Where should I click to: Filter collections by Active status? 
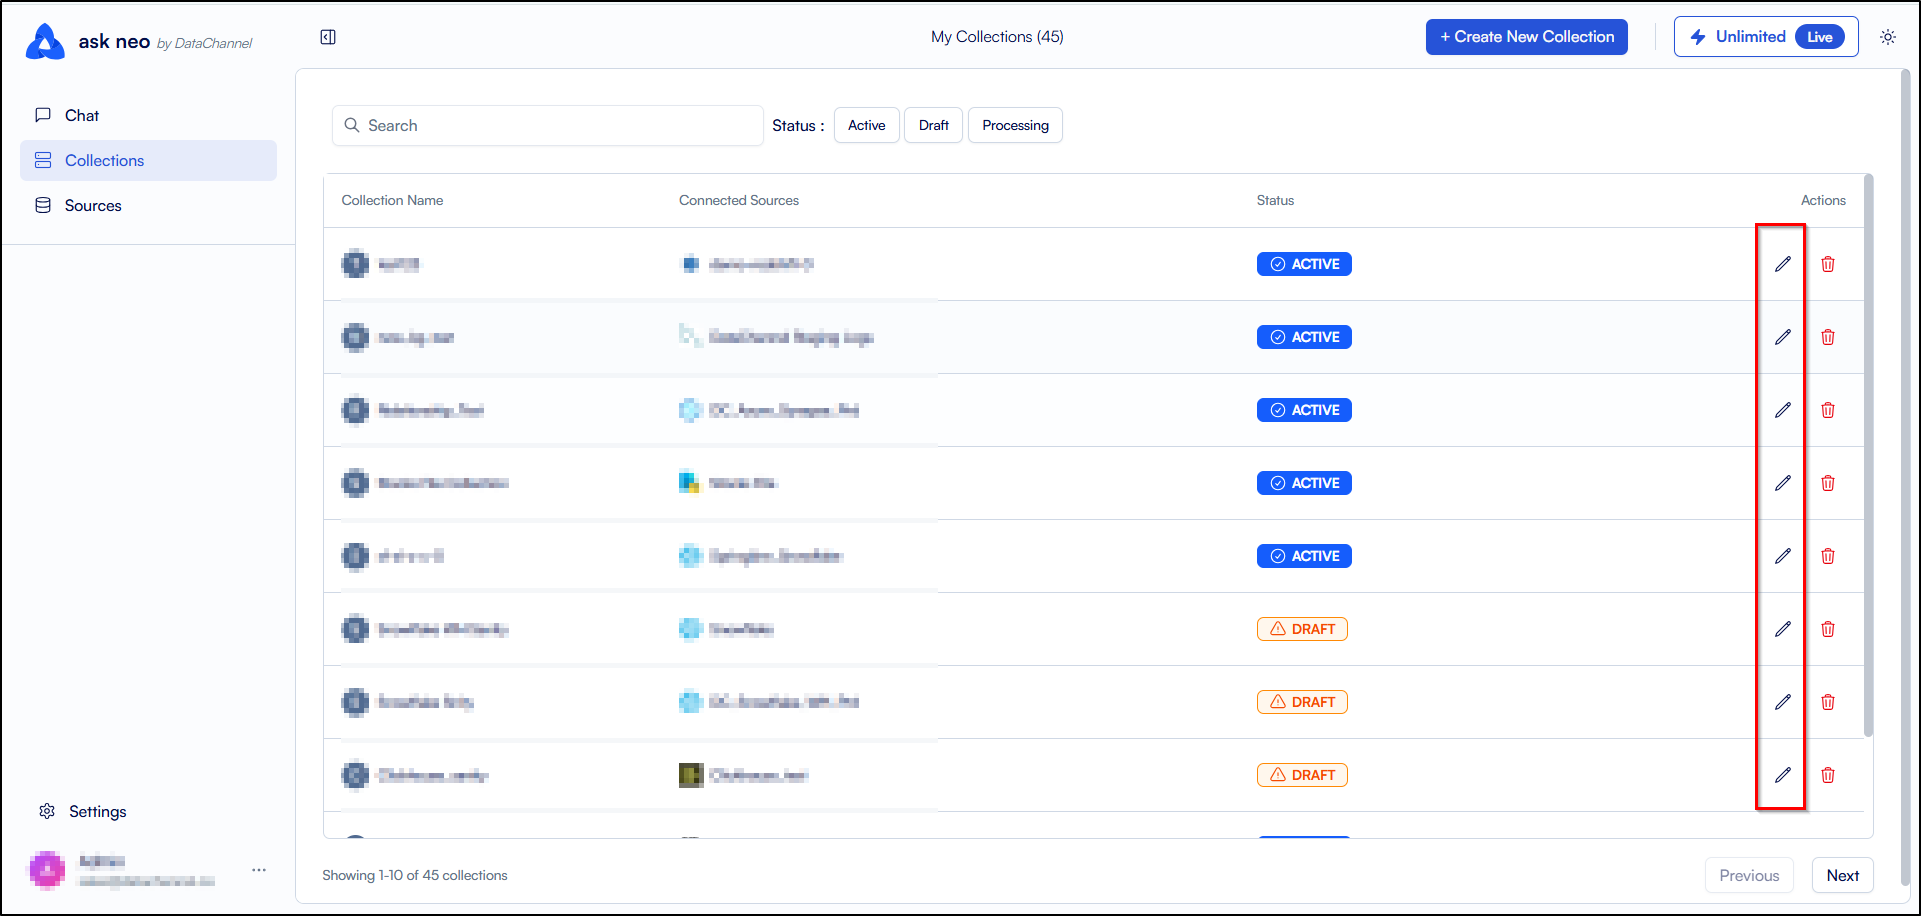(867, 125)
